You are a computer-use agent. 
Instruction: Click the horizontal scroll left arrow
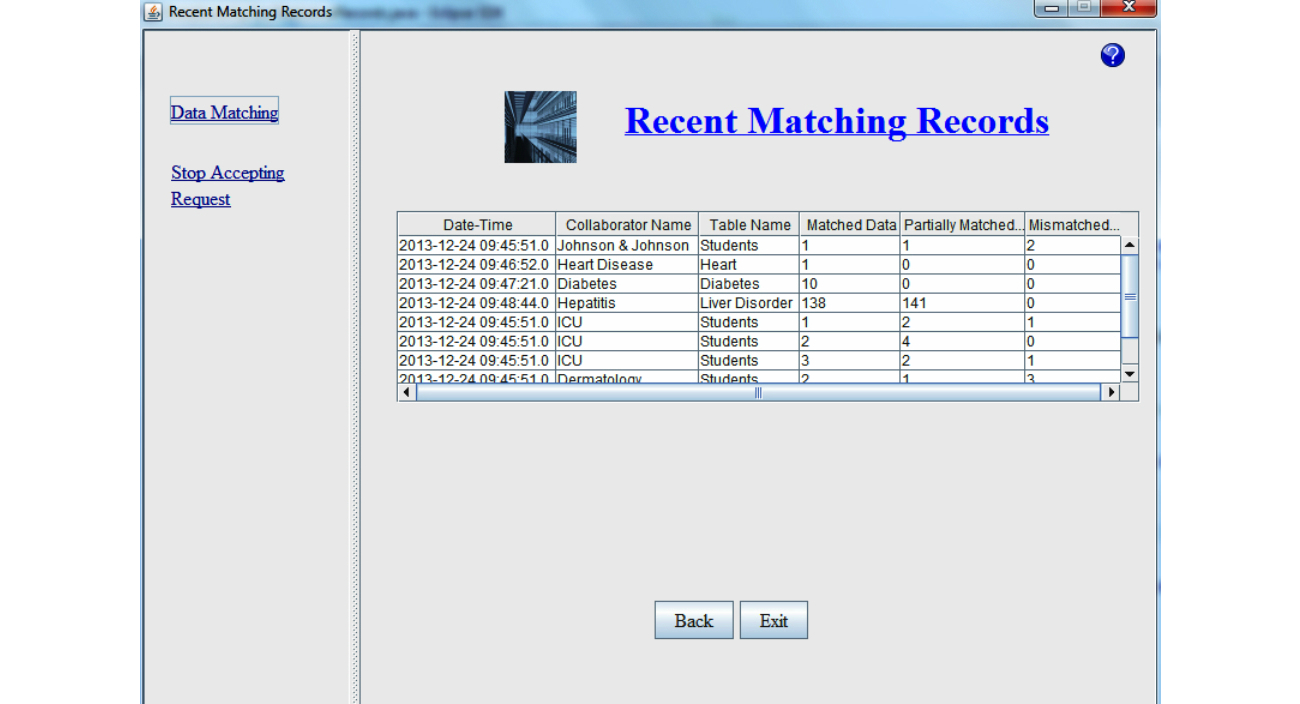(407, 393)
